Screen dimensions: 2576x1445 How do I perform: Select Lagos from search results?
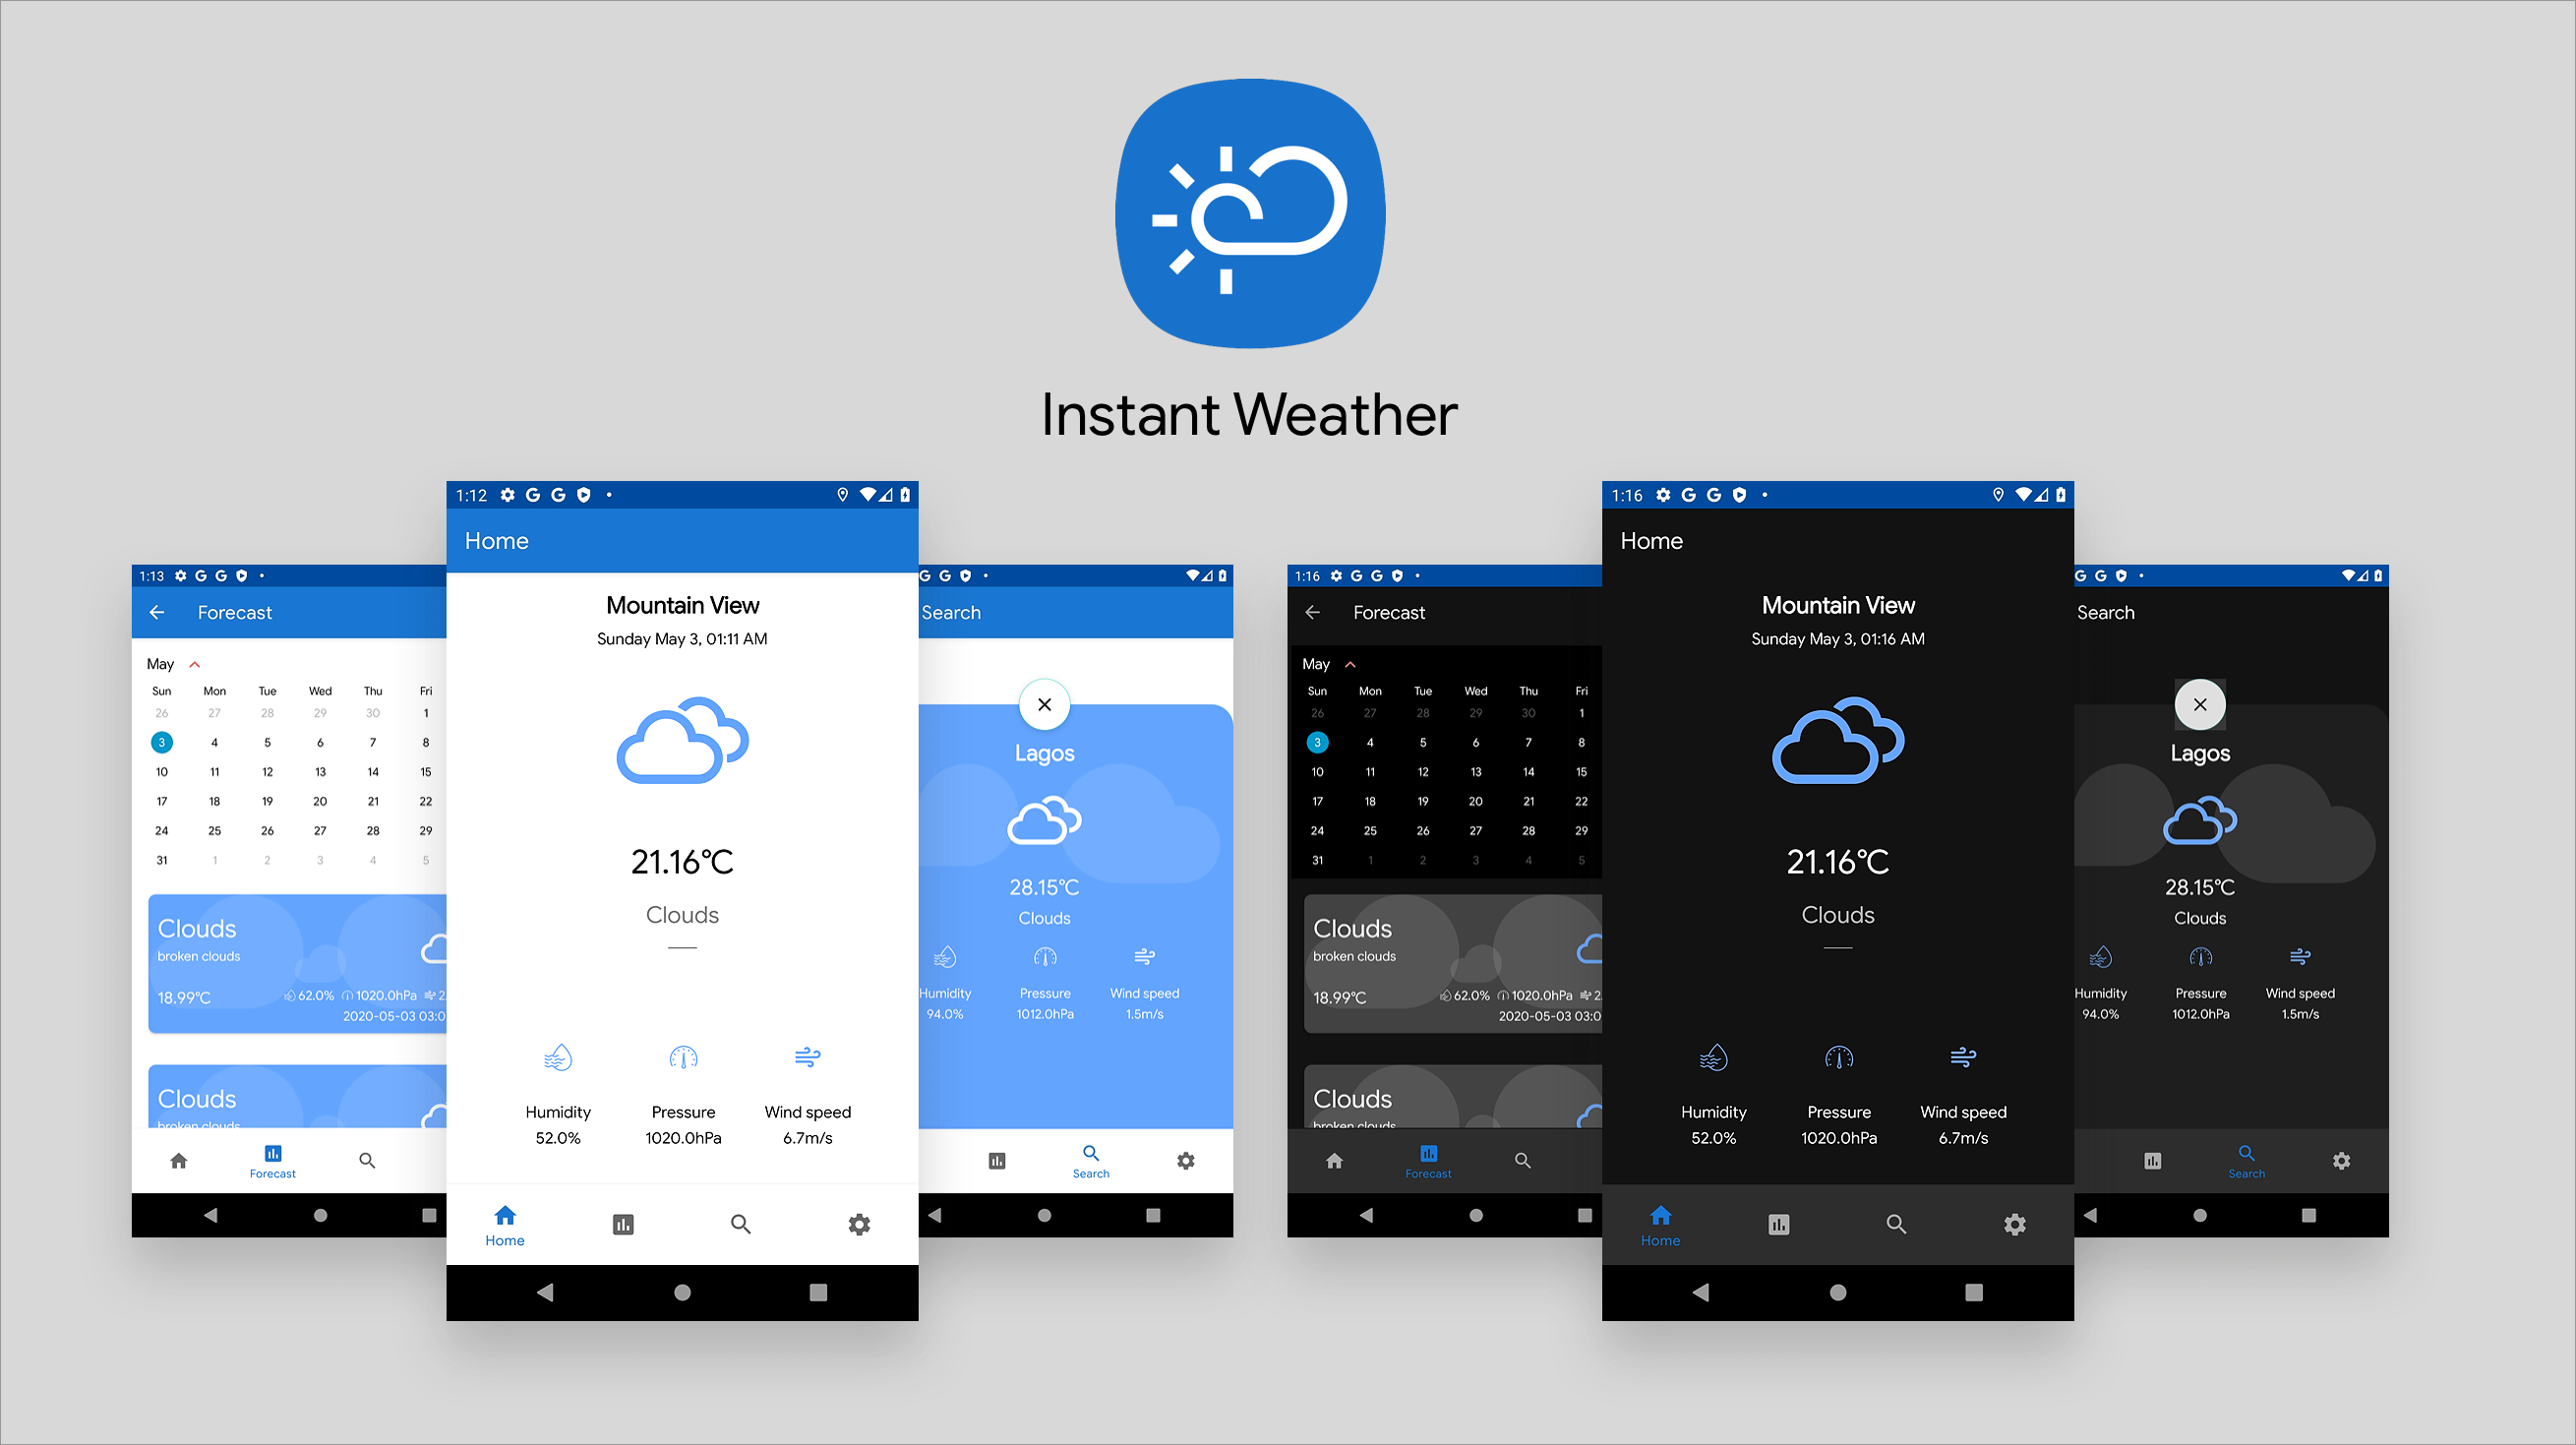1046,750
